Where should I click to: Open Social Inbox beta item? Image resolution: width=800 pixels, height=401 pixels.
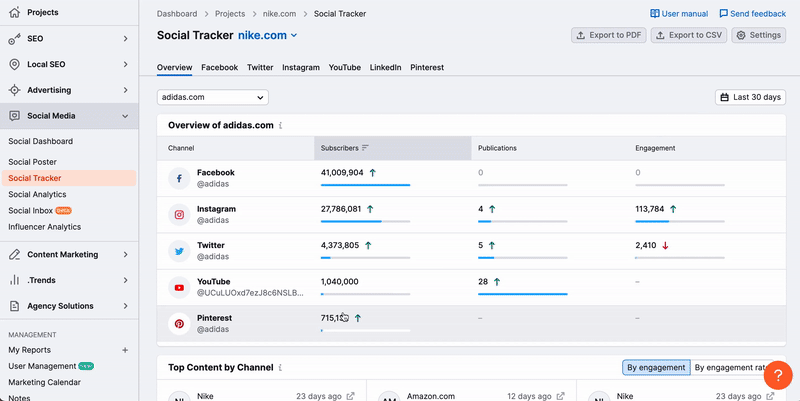40,211
